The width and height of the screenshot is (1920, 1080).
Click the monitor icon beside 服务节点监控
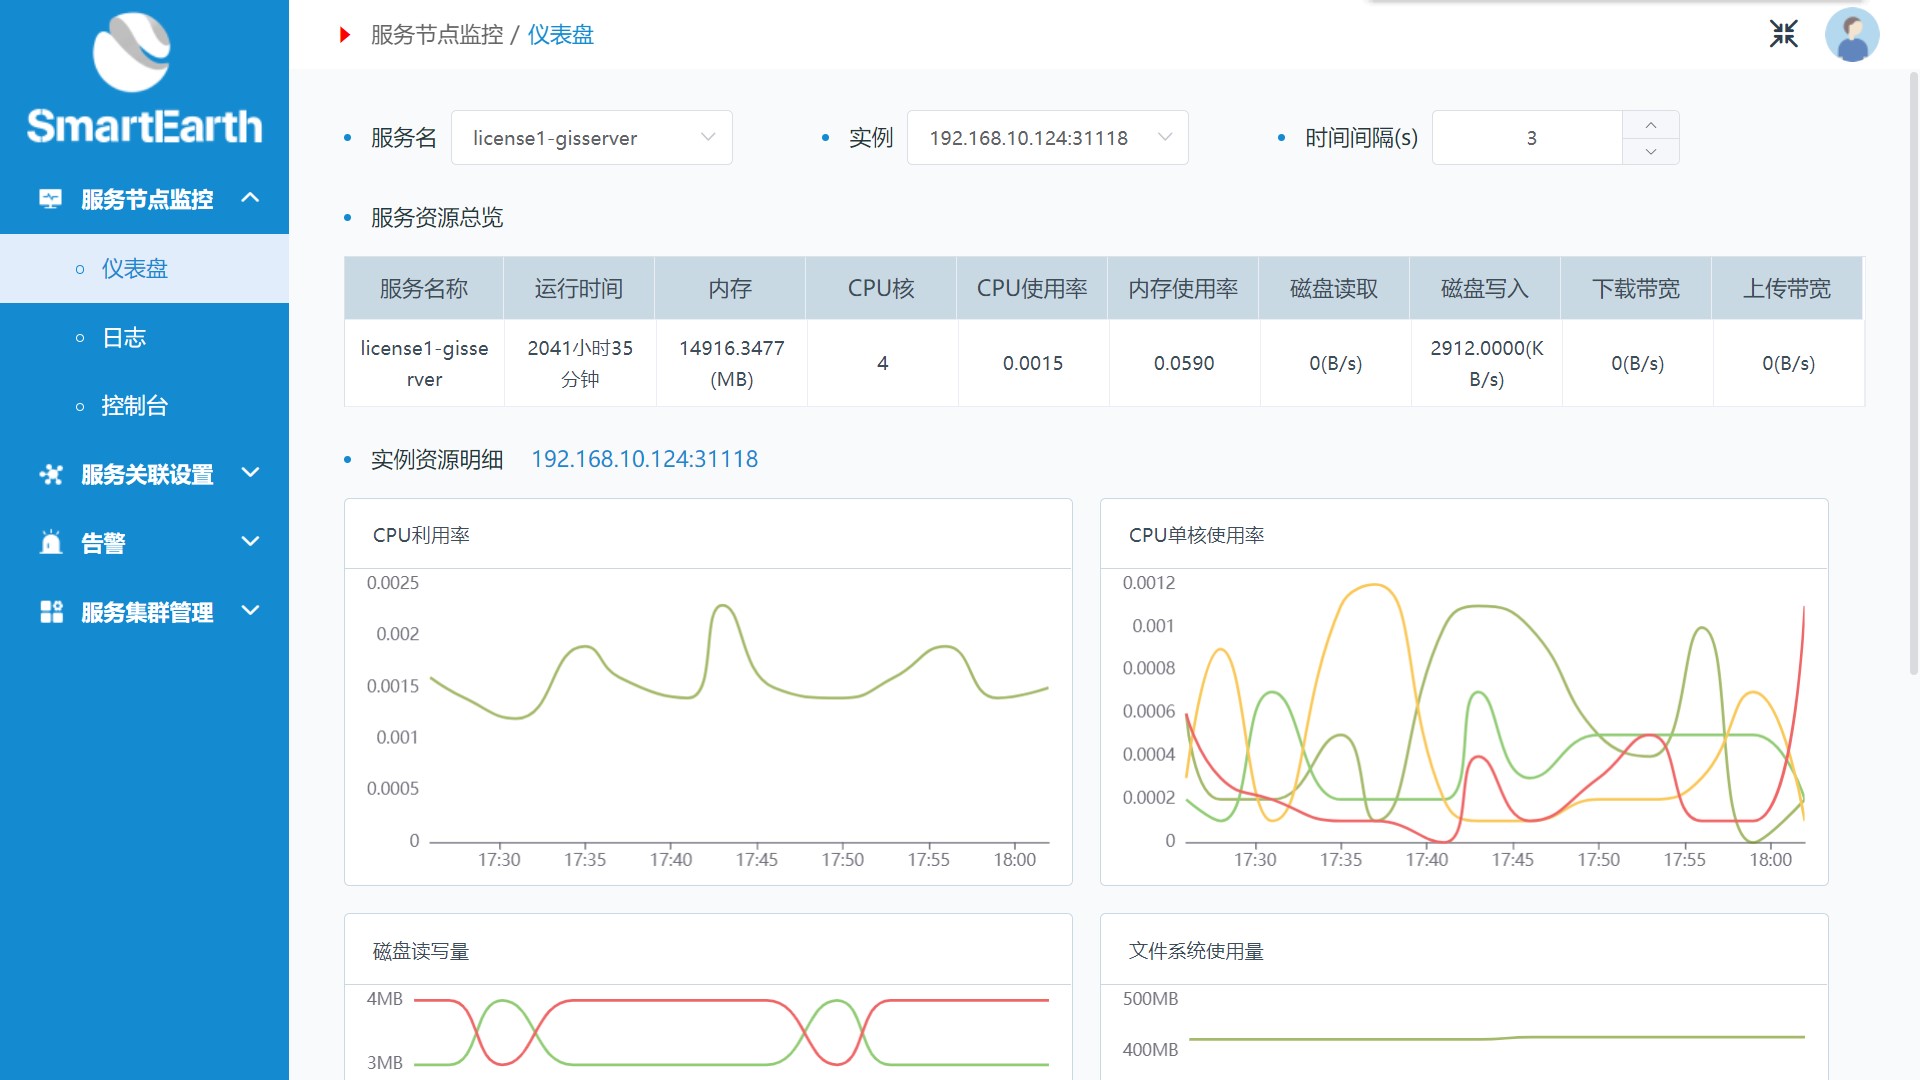[50, 199]
